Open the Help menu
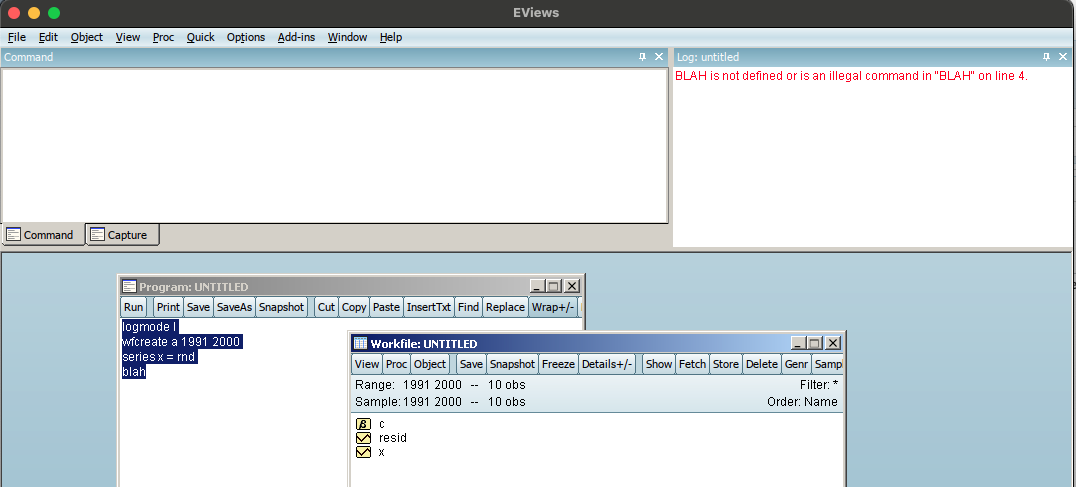 pyautogui.click(x=390, y=37)
